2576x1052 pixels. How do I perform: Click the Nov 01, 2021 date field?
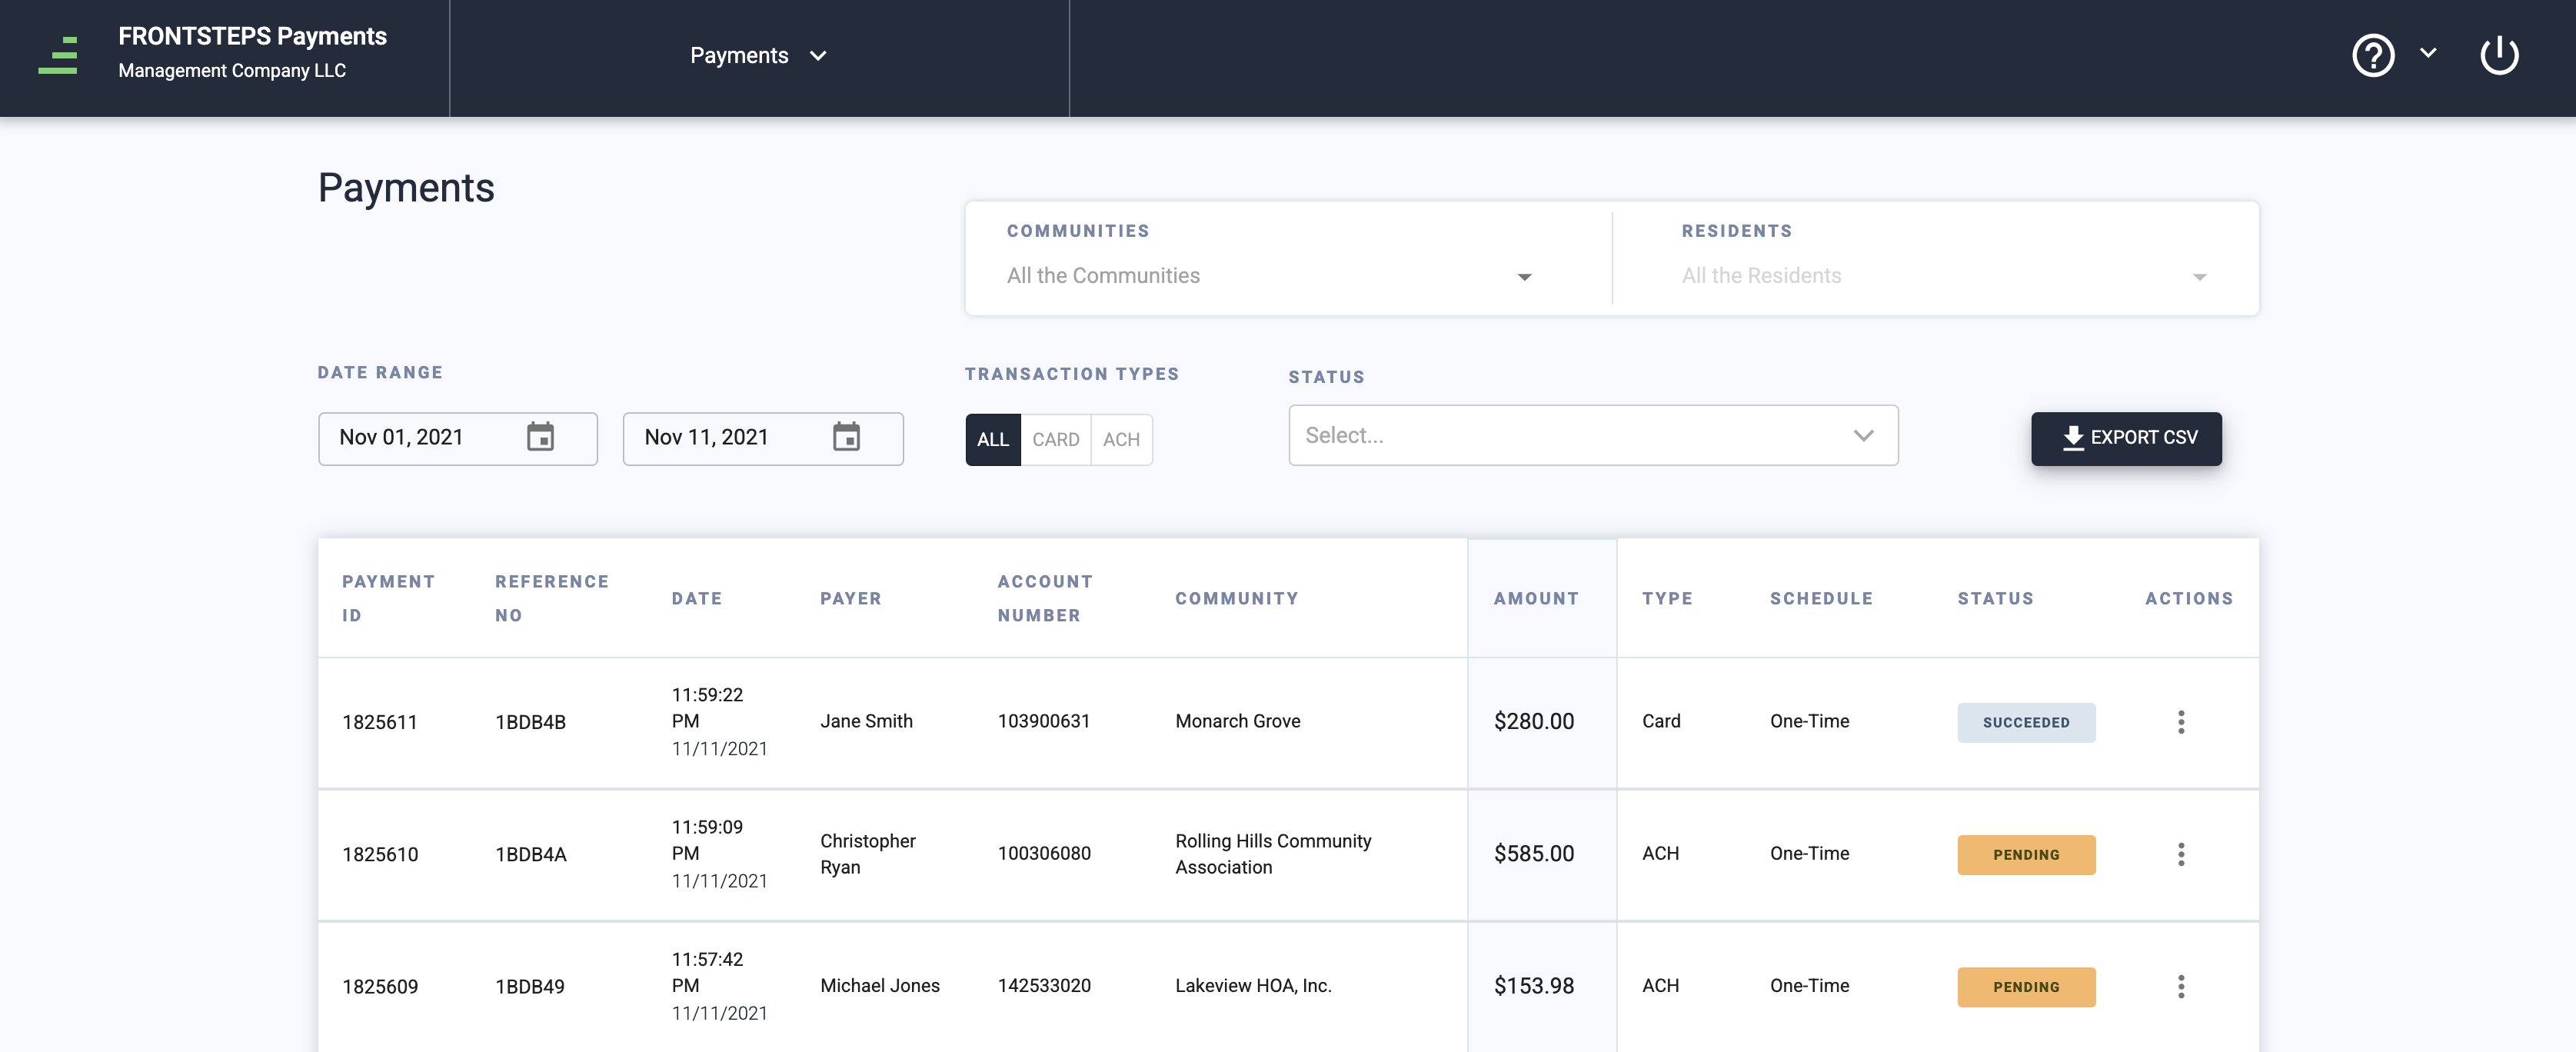[420, 437]
